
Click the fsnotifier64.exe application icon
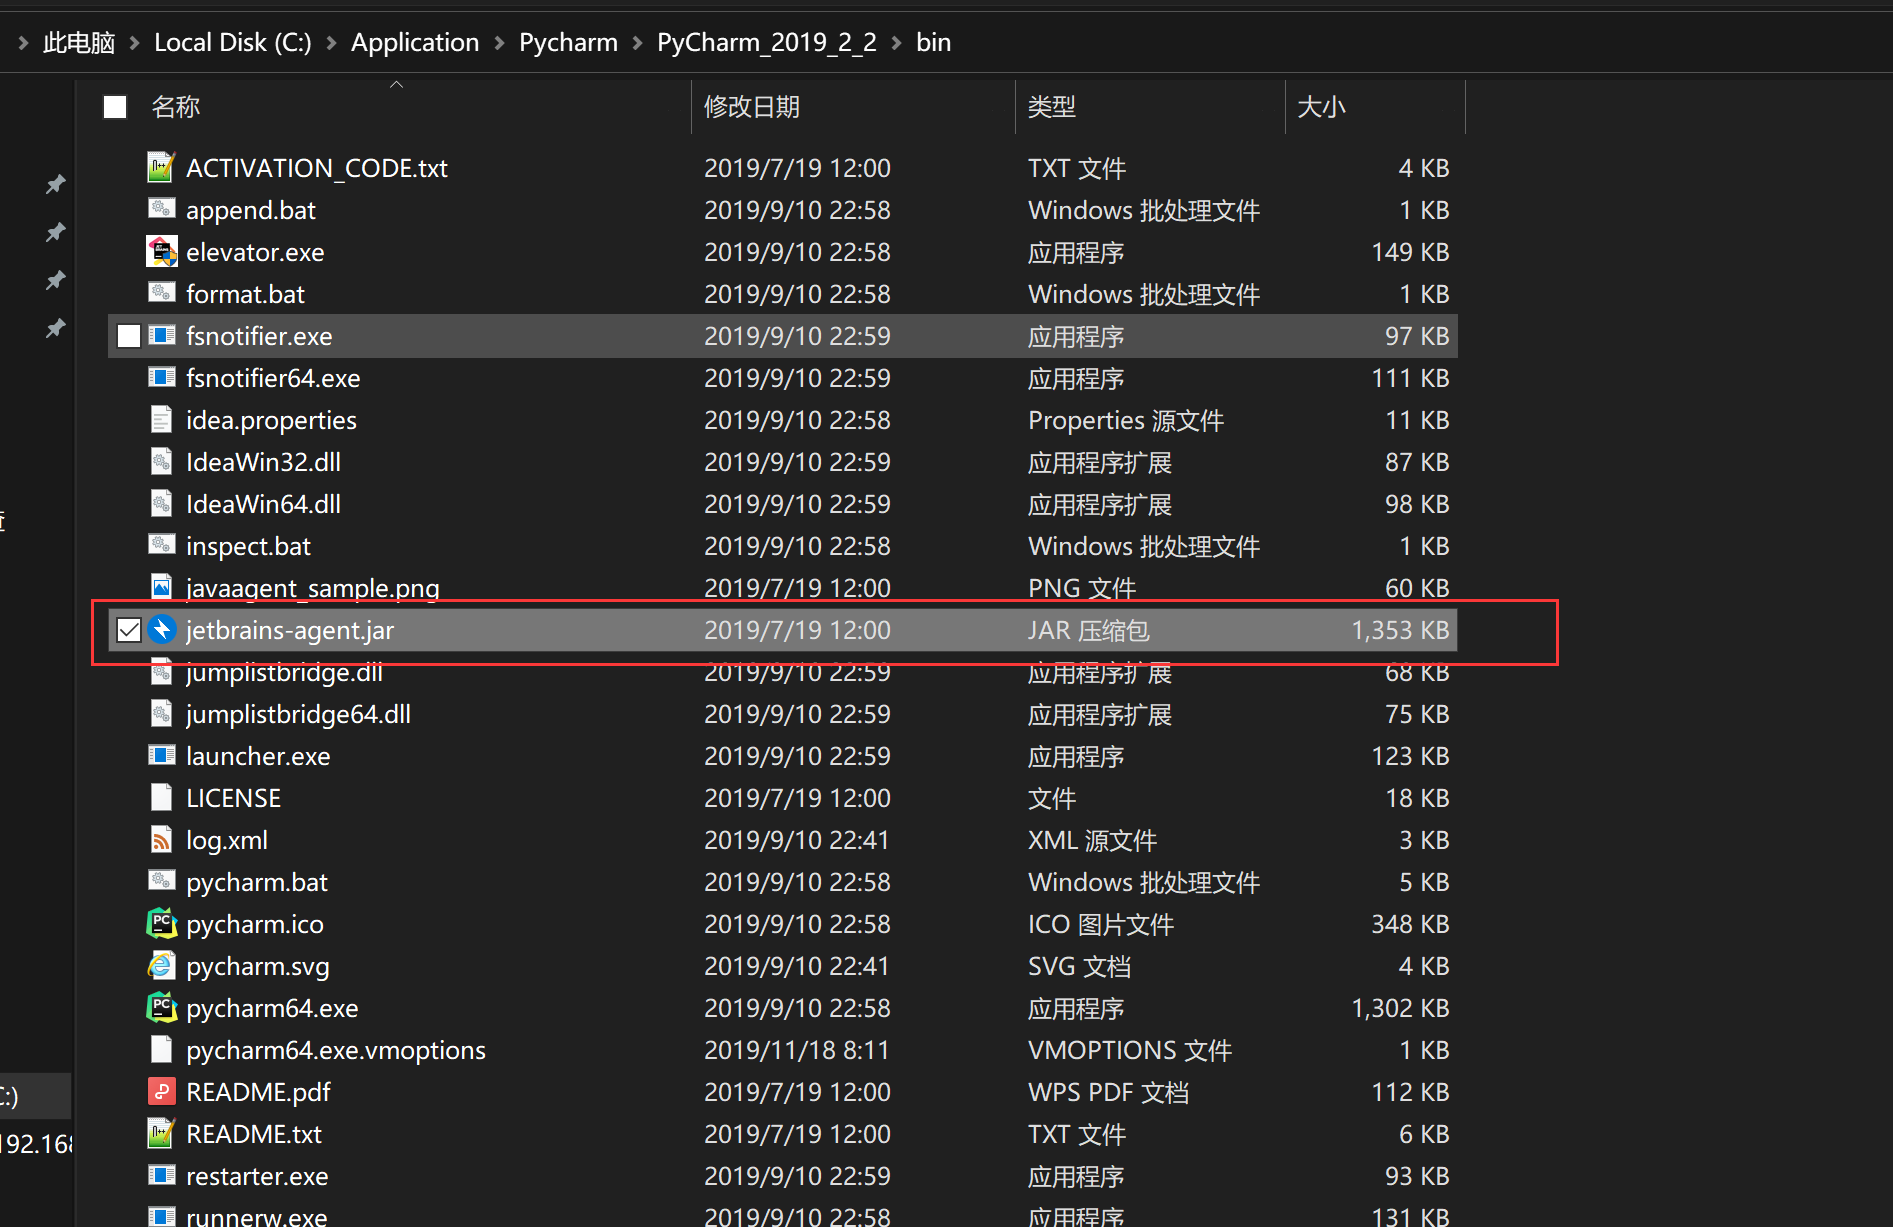click(161, 377)
